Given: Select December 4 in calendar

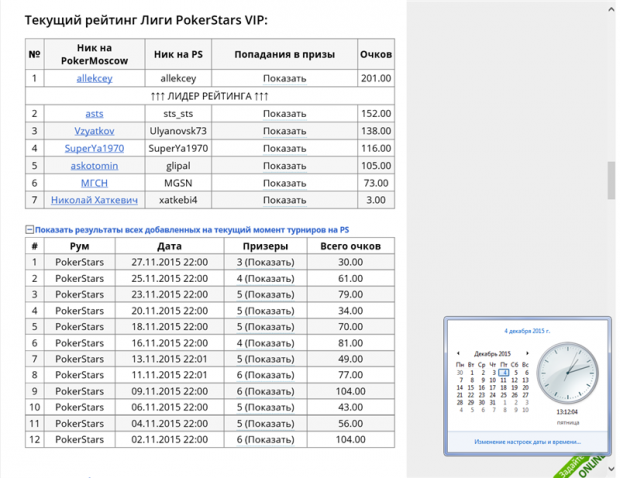Looking at the screenshot, I should pyautogui.click(x=504, y=372).
